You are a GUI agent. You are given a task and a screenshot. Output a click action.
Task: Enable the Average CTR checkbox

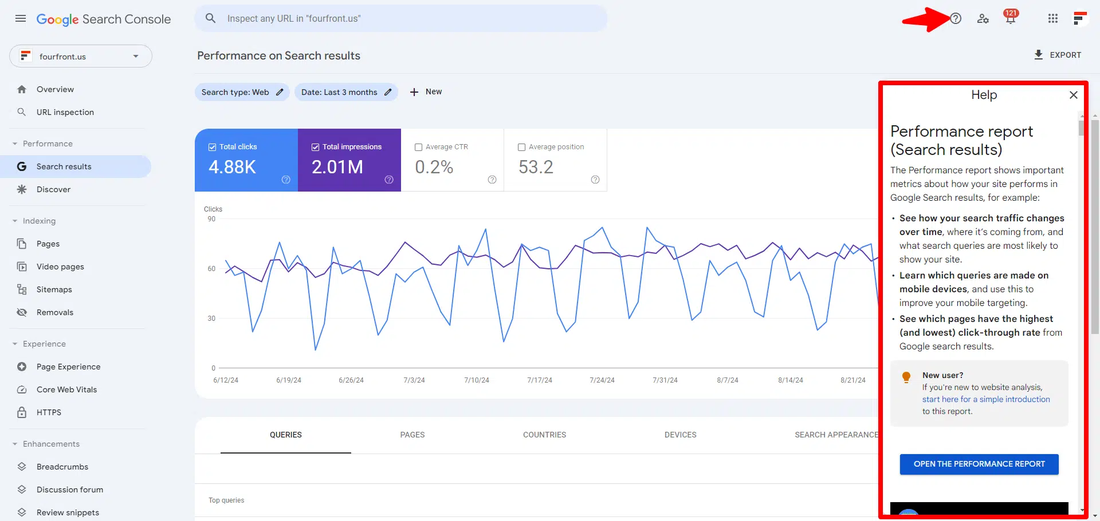pyautogui.click(x=418, y=147)
